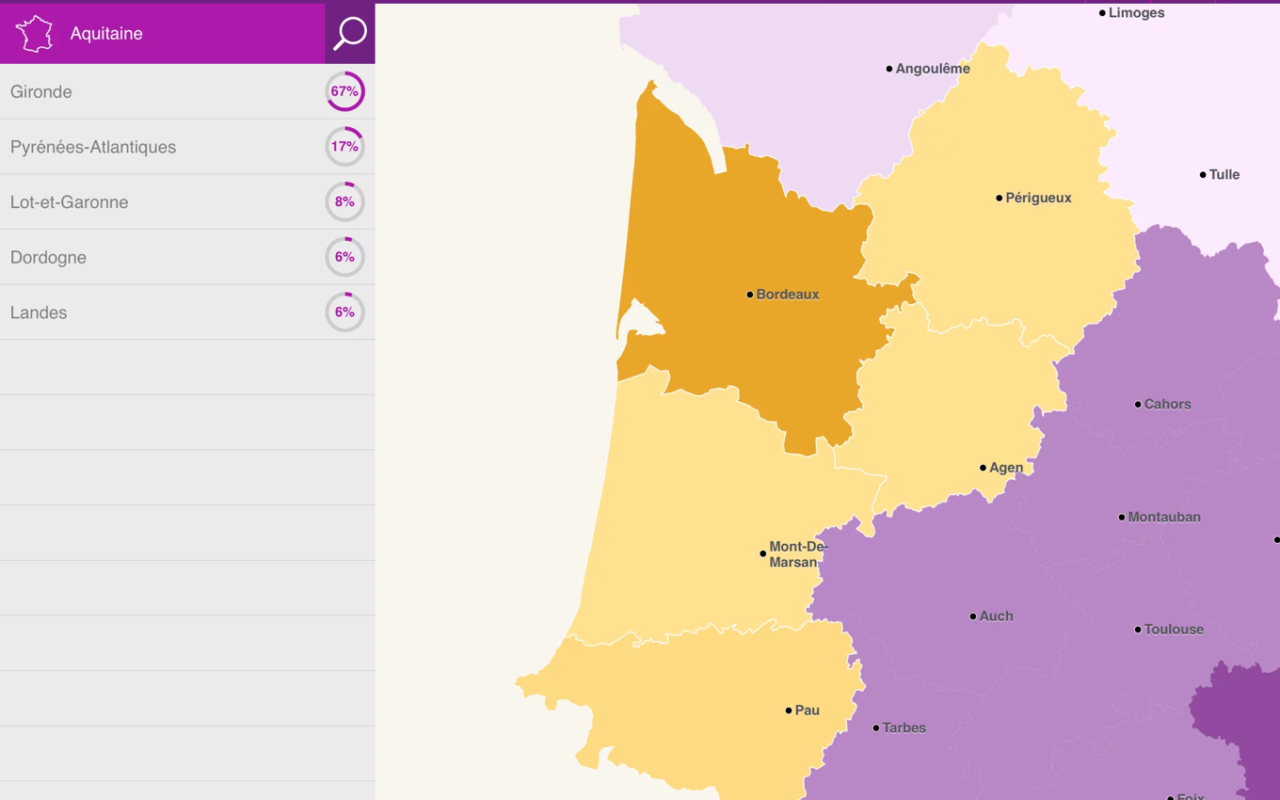Viewport: 1280px width, 800px height.
Task: Click the Auch city label
Action: point(996,616)
